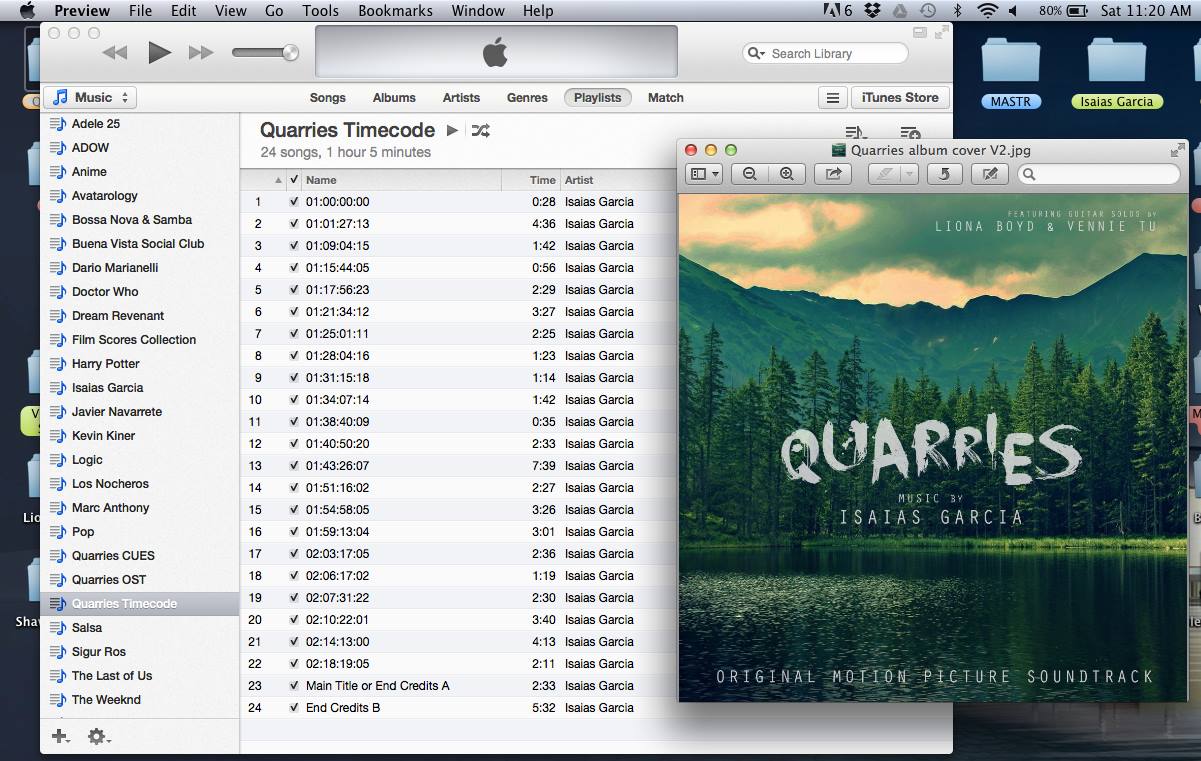The image size is (1201, 761).
Task: Open the Preview sidebar view dropdown
Action: coord(705,174)
